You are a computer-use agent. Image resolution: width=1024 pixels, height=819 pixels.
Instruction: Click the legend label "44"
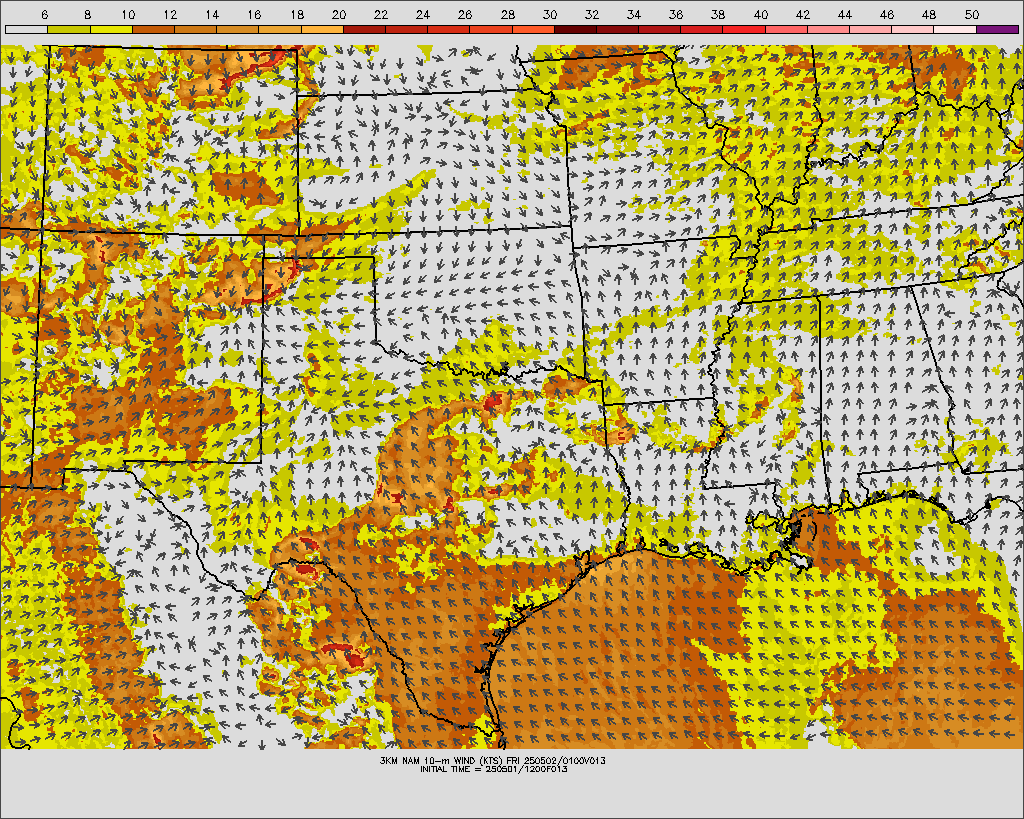(845, 14)
